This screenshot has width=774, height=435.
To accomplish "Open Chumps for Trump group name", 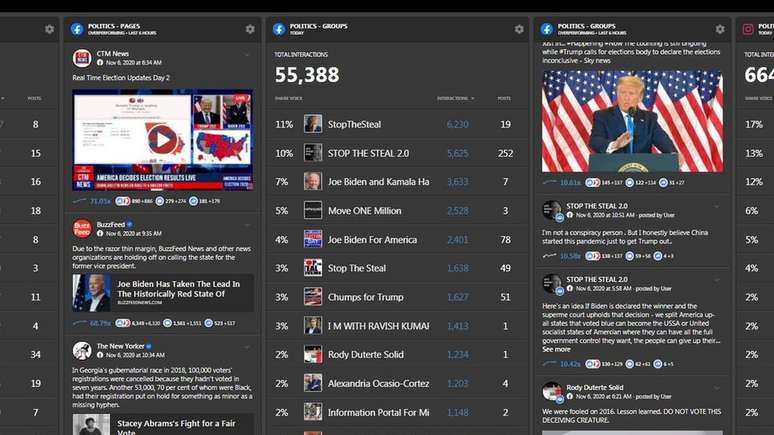I will 365,297.
